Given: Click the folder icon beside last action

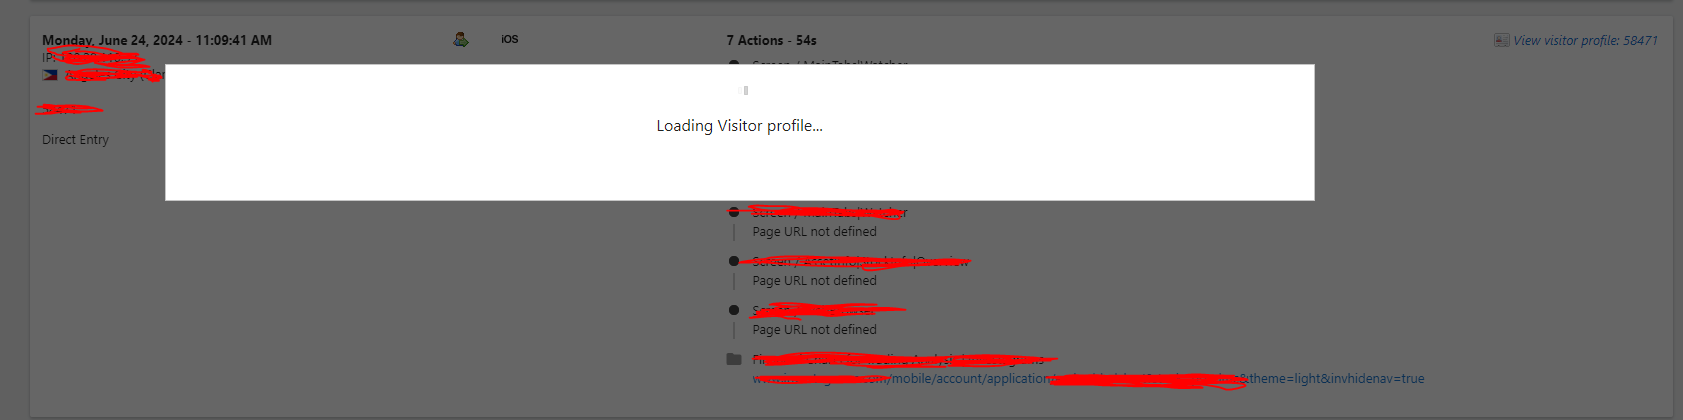Looking at the screenshot, I should (734, 359).
